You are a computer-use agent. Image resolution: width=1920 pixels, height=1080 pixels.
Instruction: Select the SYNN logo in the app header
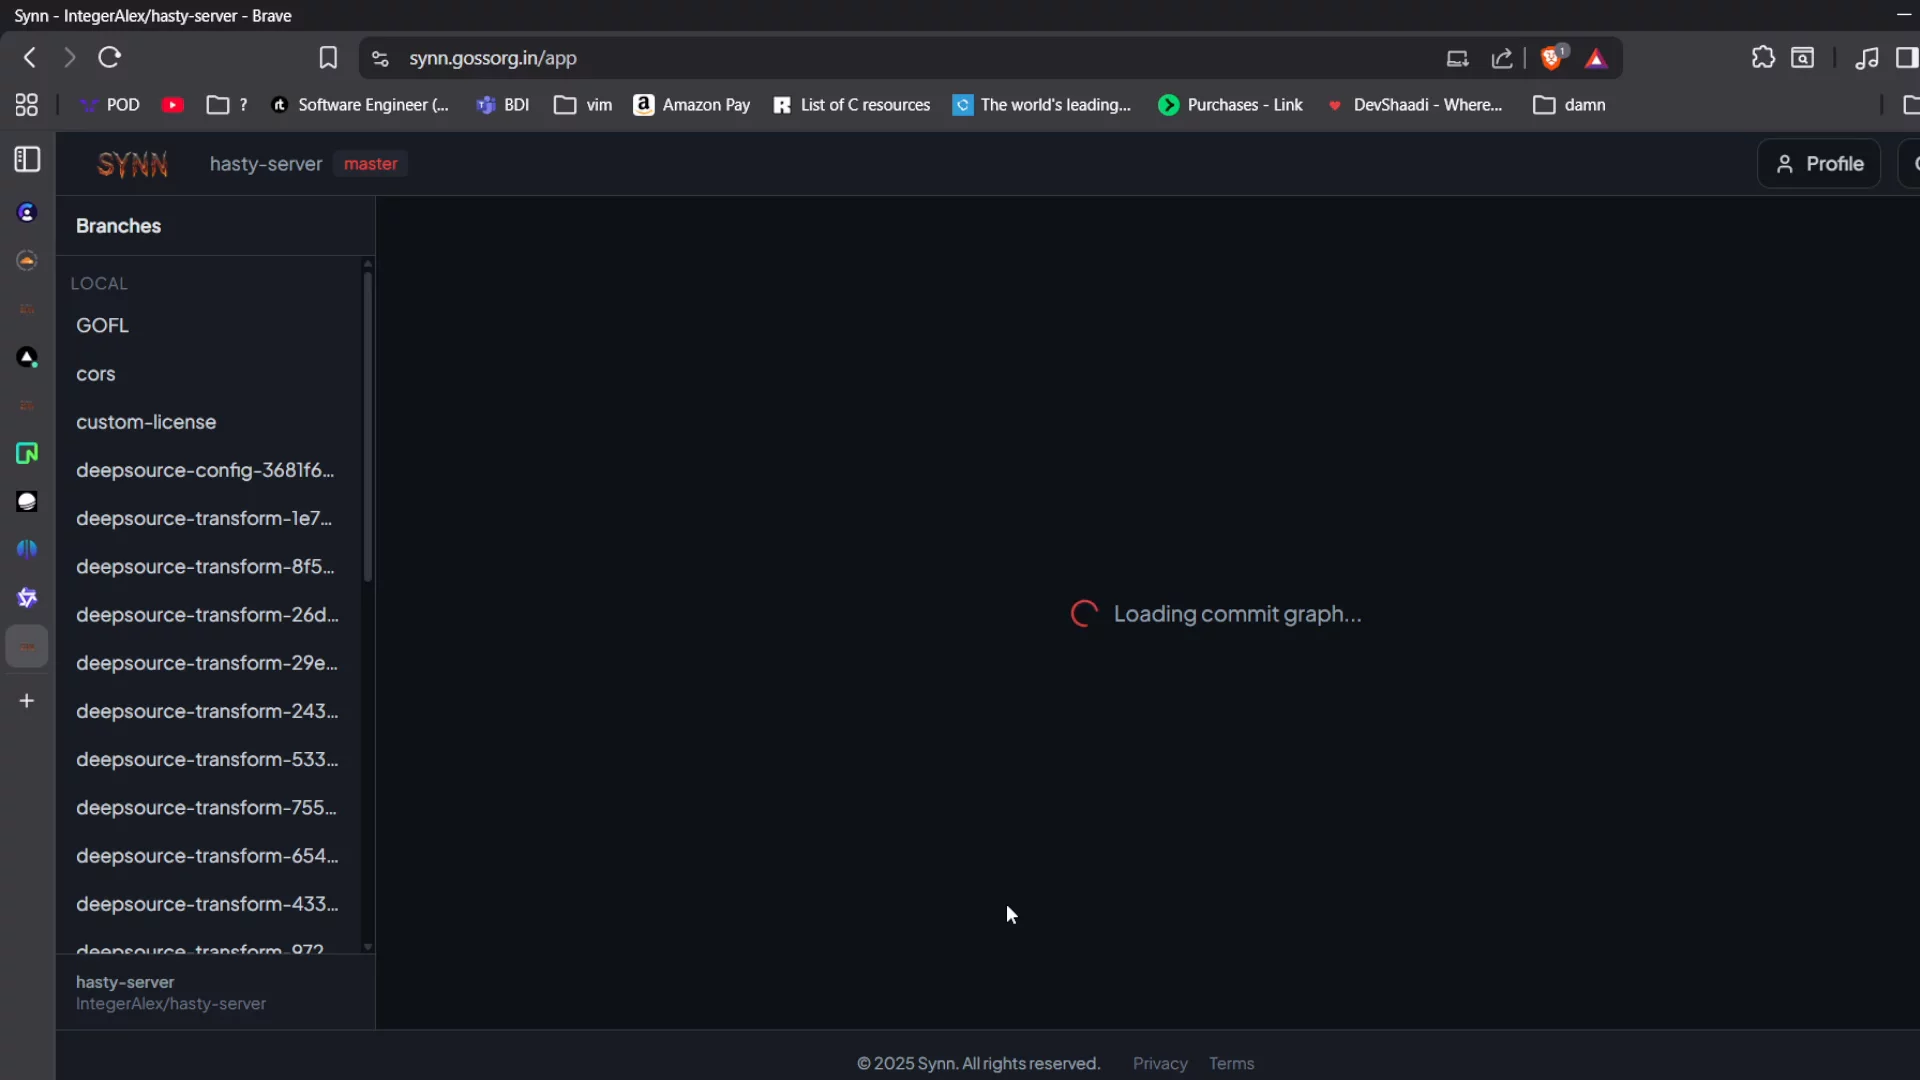pyautogui.click(x=131, y=163)
